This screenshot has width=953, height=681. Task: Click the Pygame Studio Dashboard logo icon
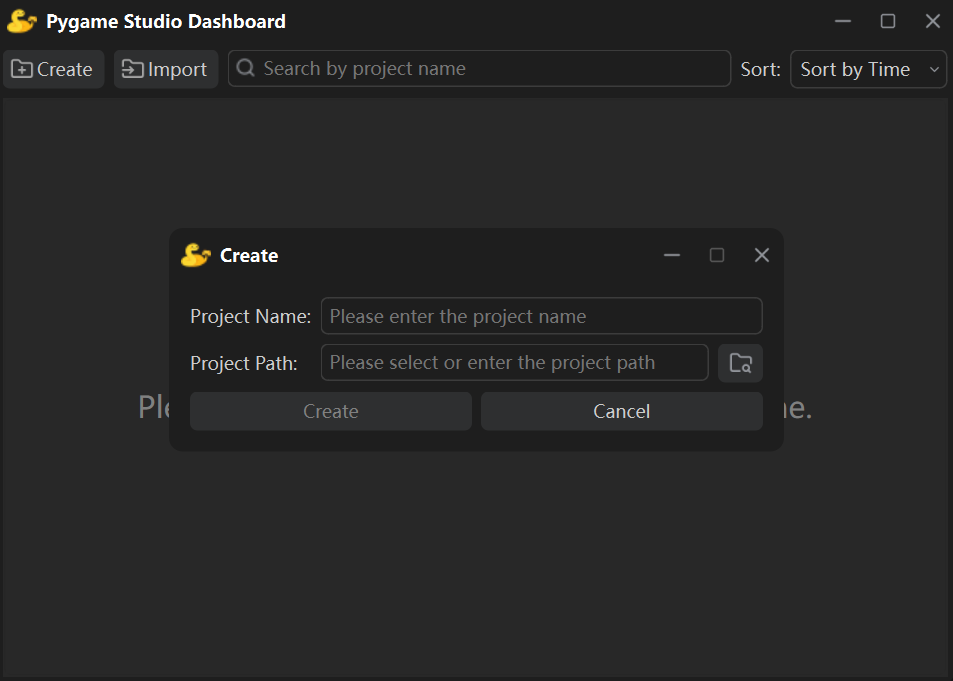22,21
